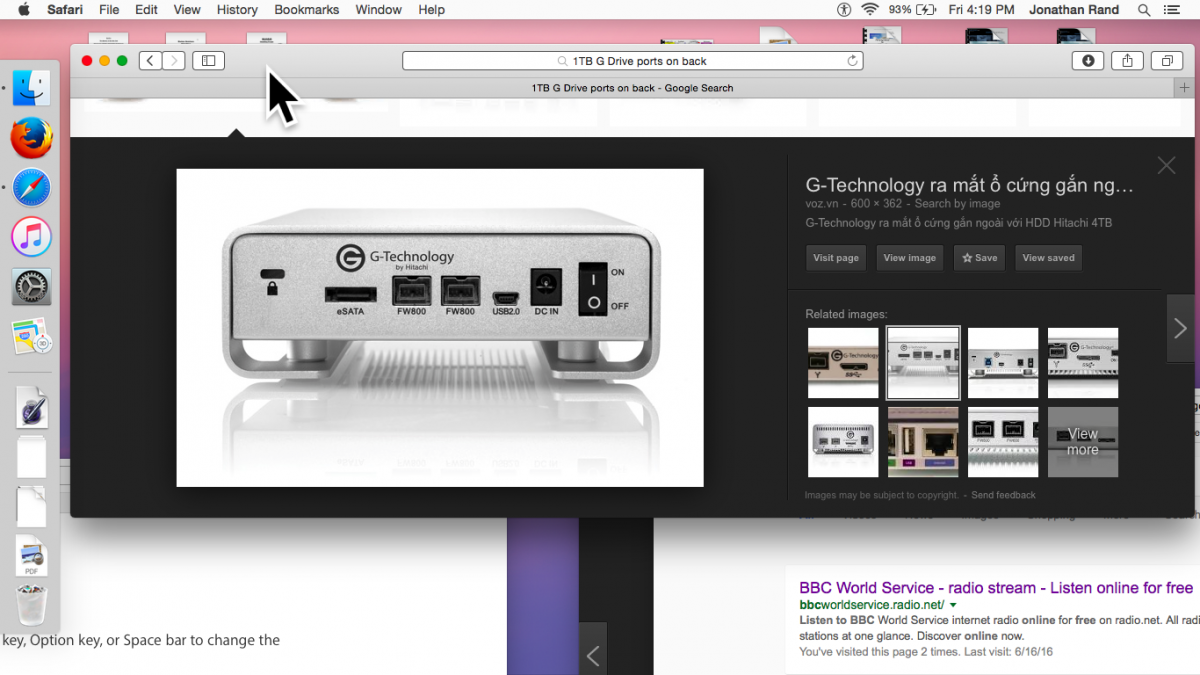The height and width of the screenshot is (675, 1200).
Task: Open G-Technology ra mắt ổ cứng title link
Action: 970,185
